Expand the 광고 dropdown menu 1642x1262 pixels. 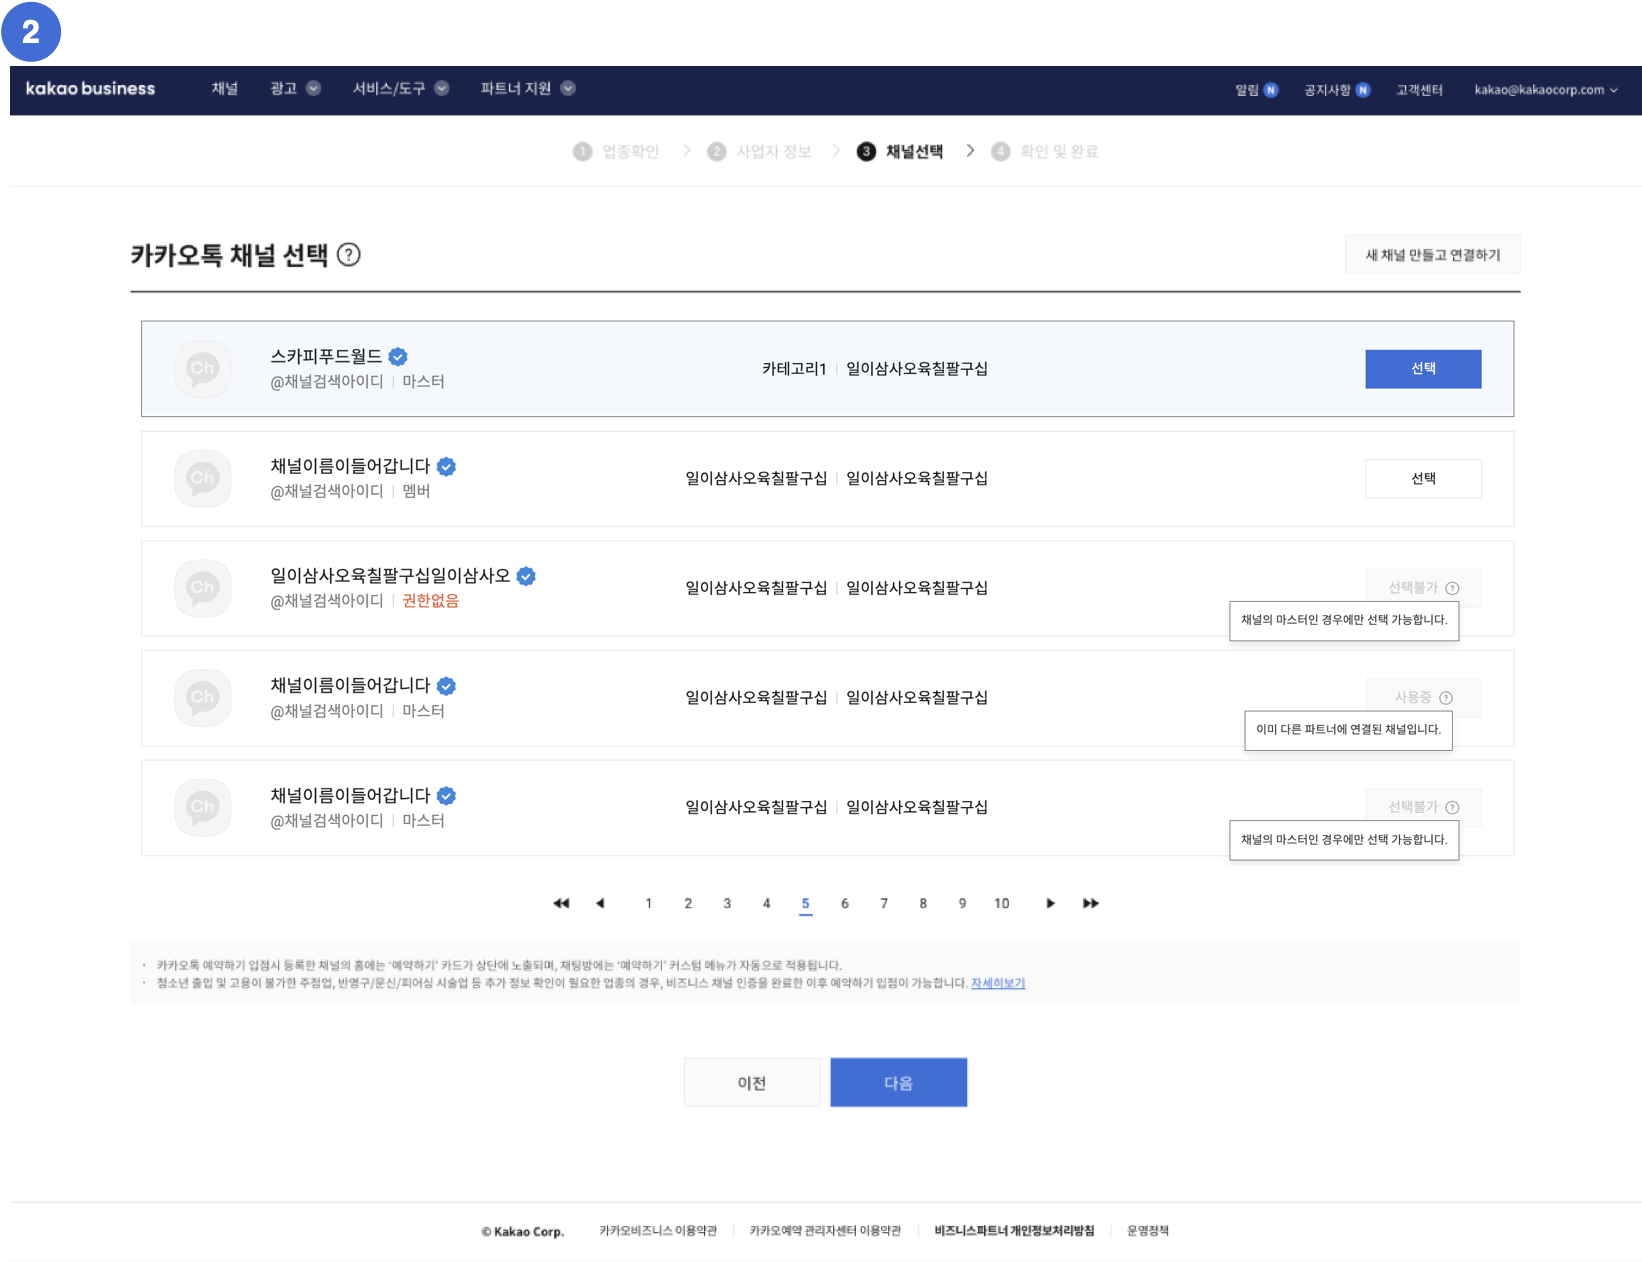295,89
